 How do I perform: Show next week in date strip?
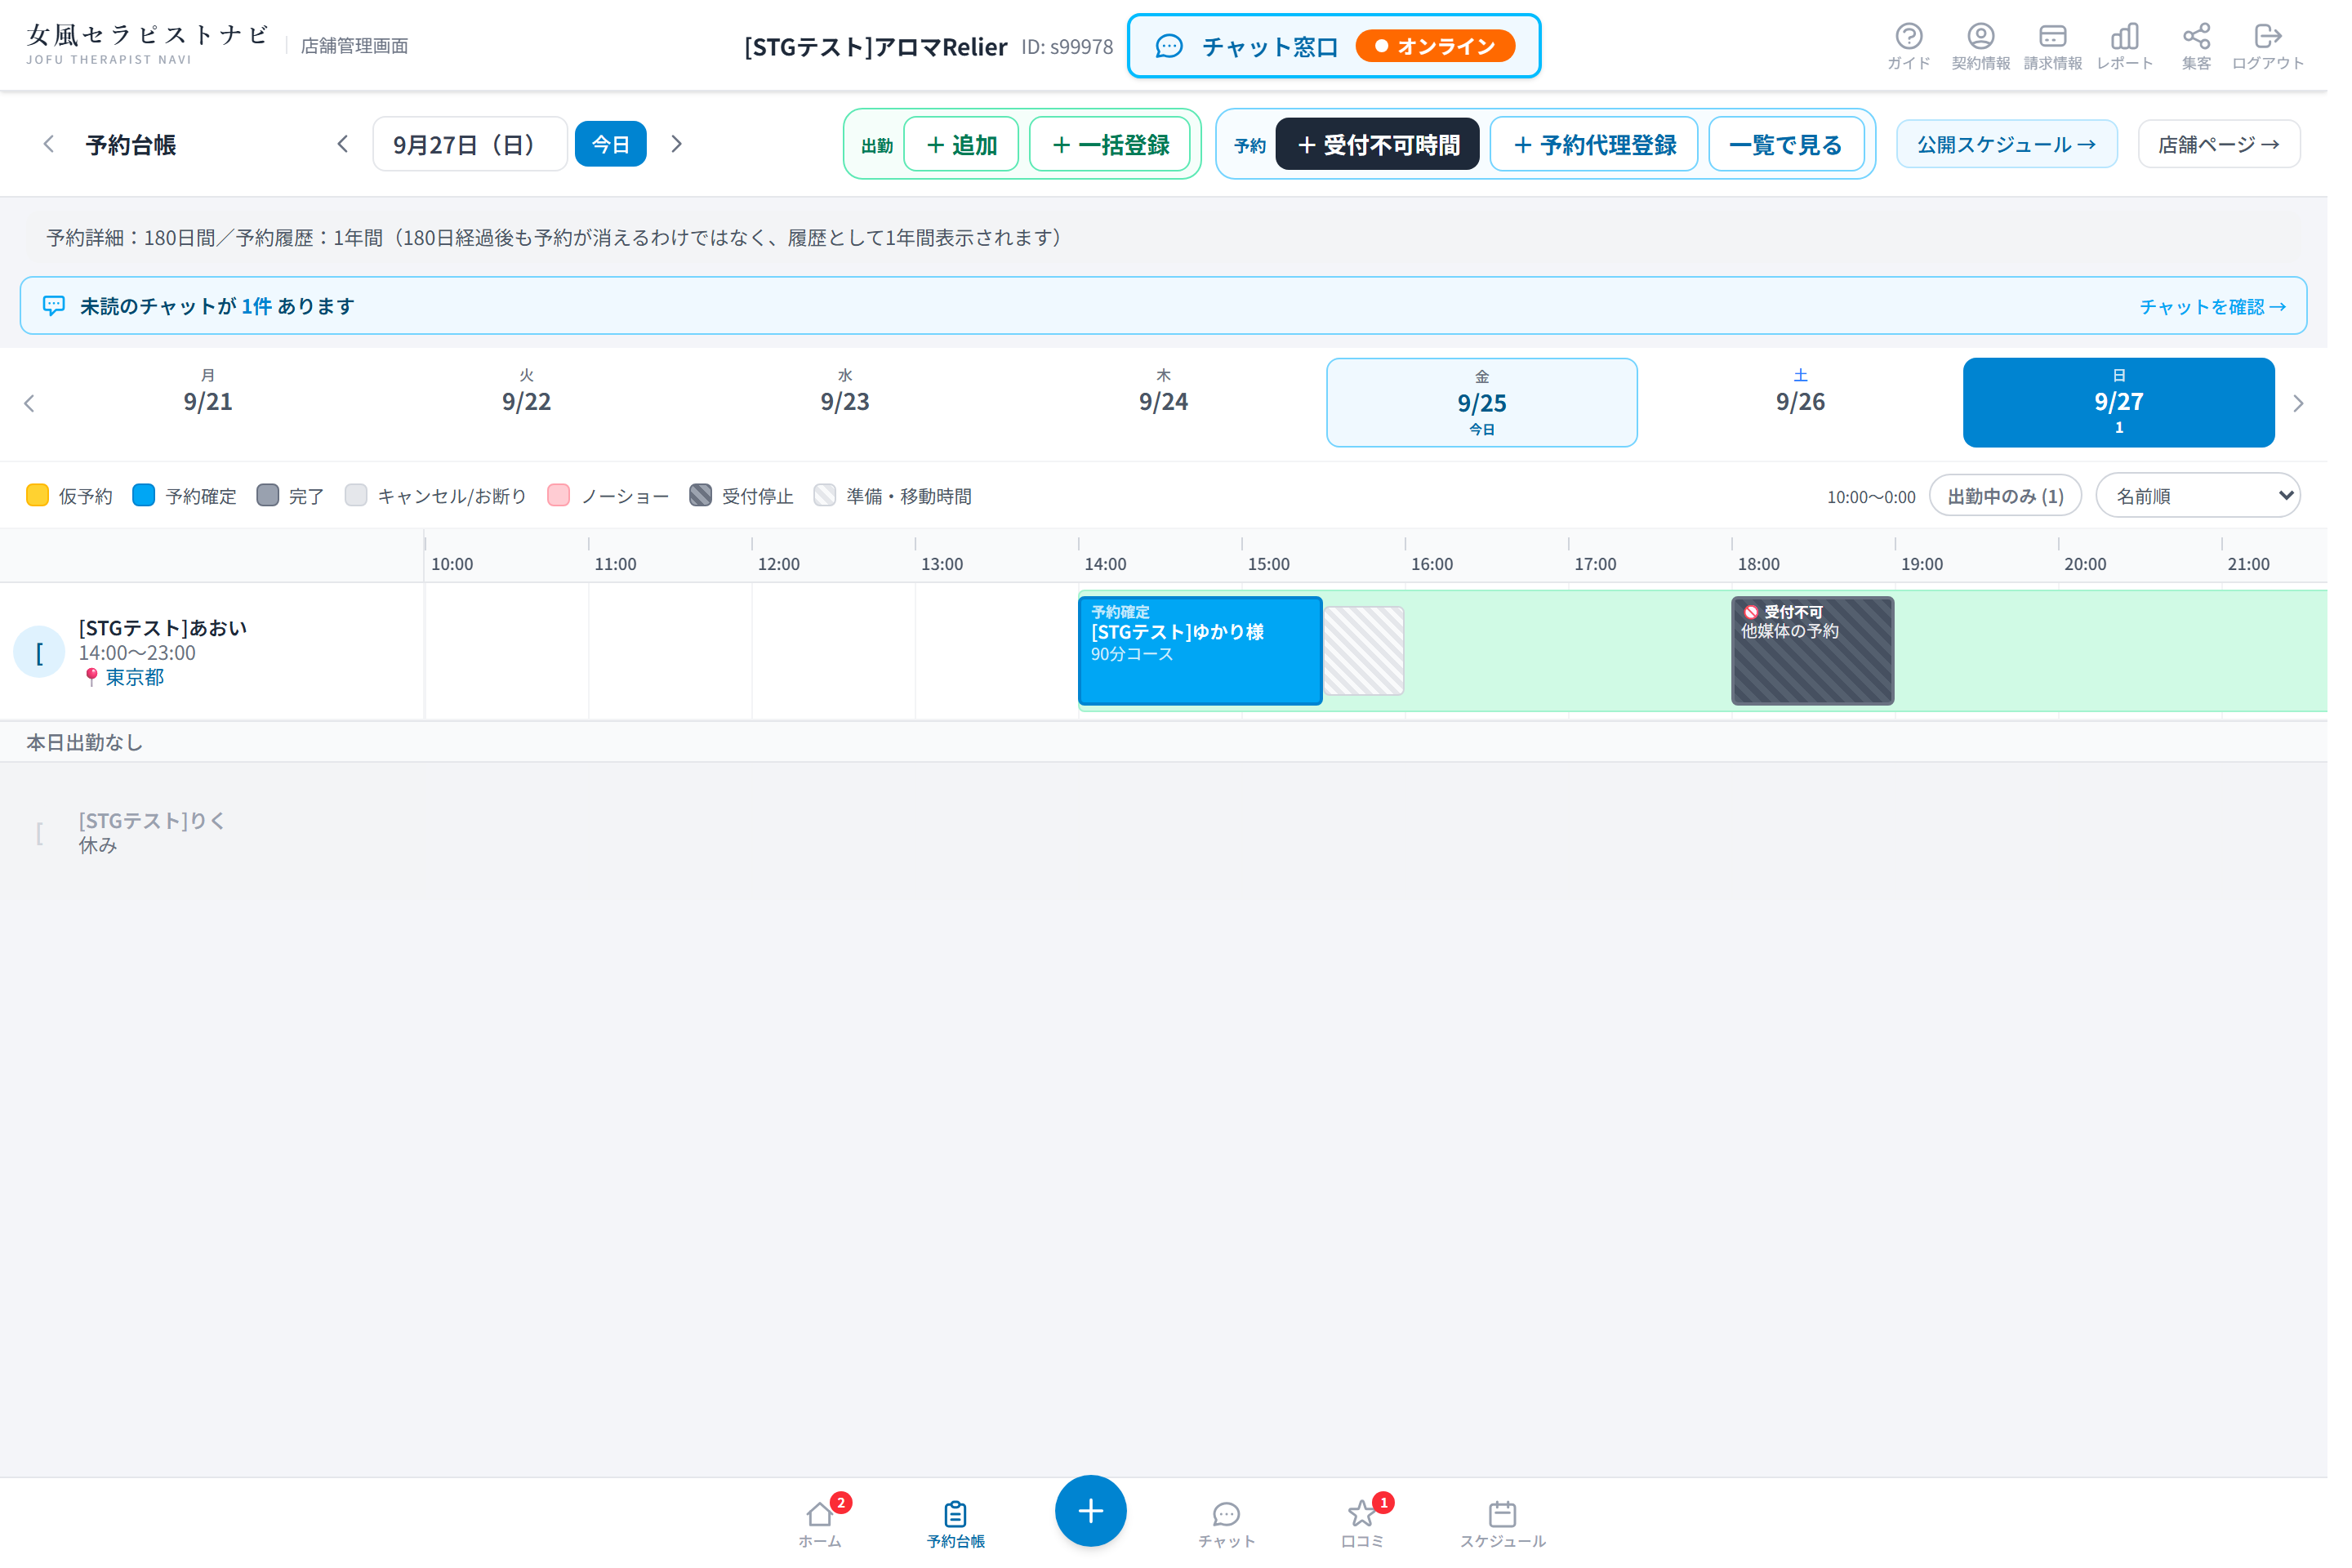click(x=2321, y=407)
